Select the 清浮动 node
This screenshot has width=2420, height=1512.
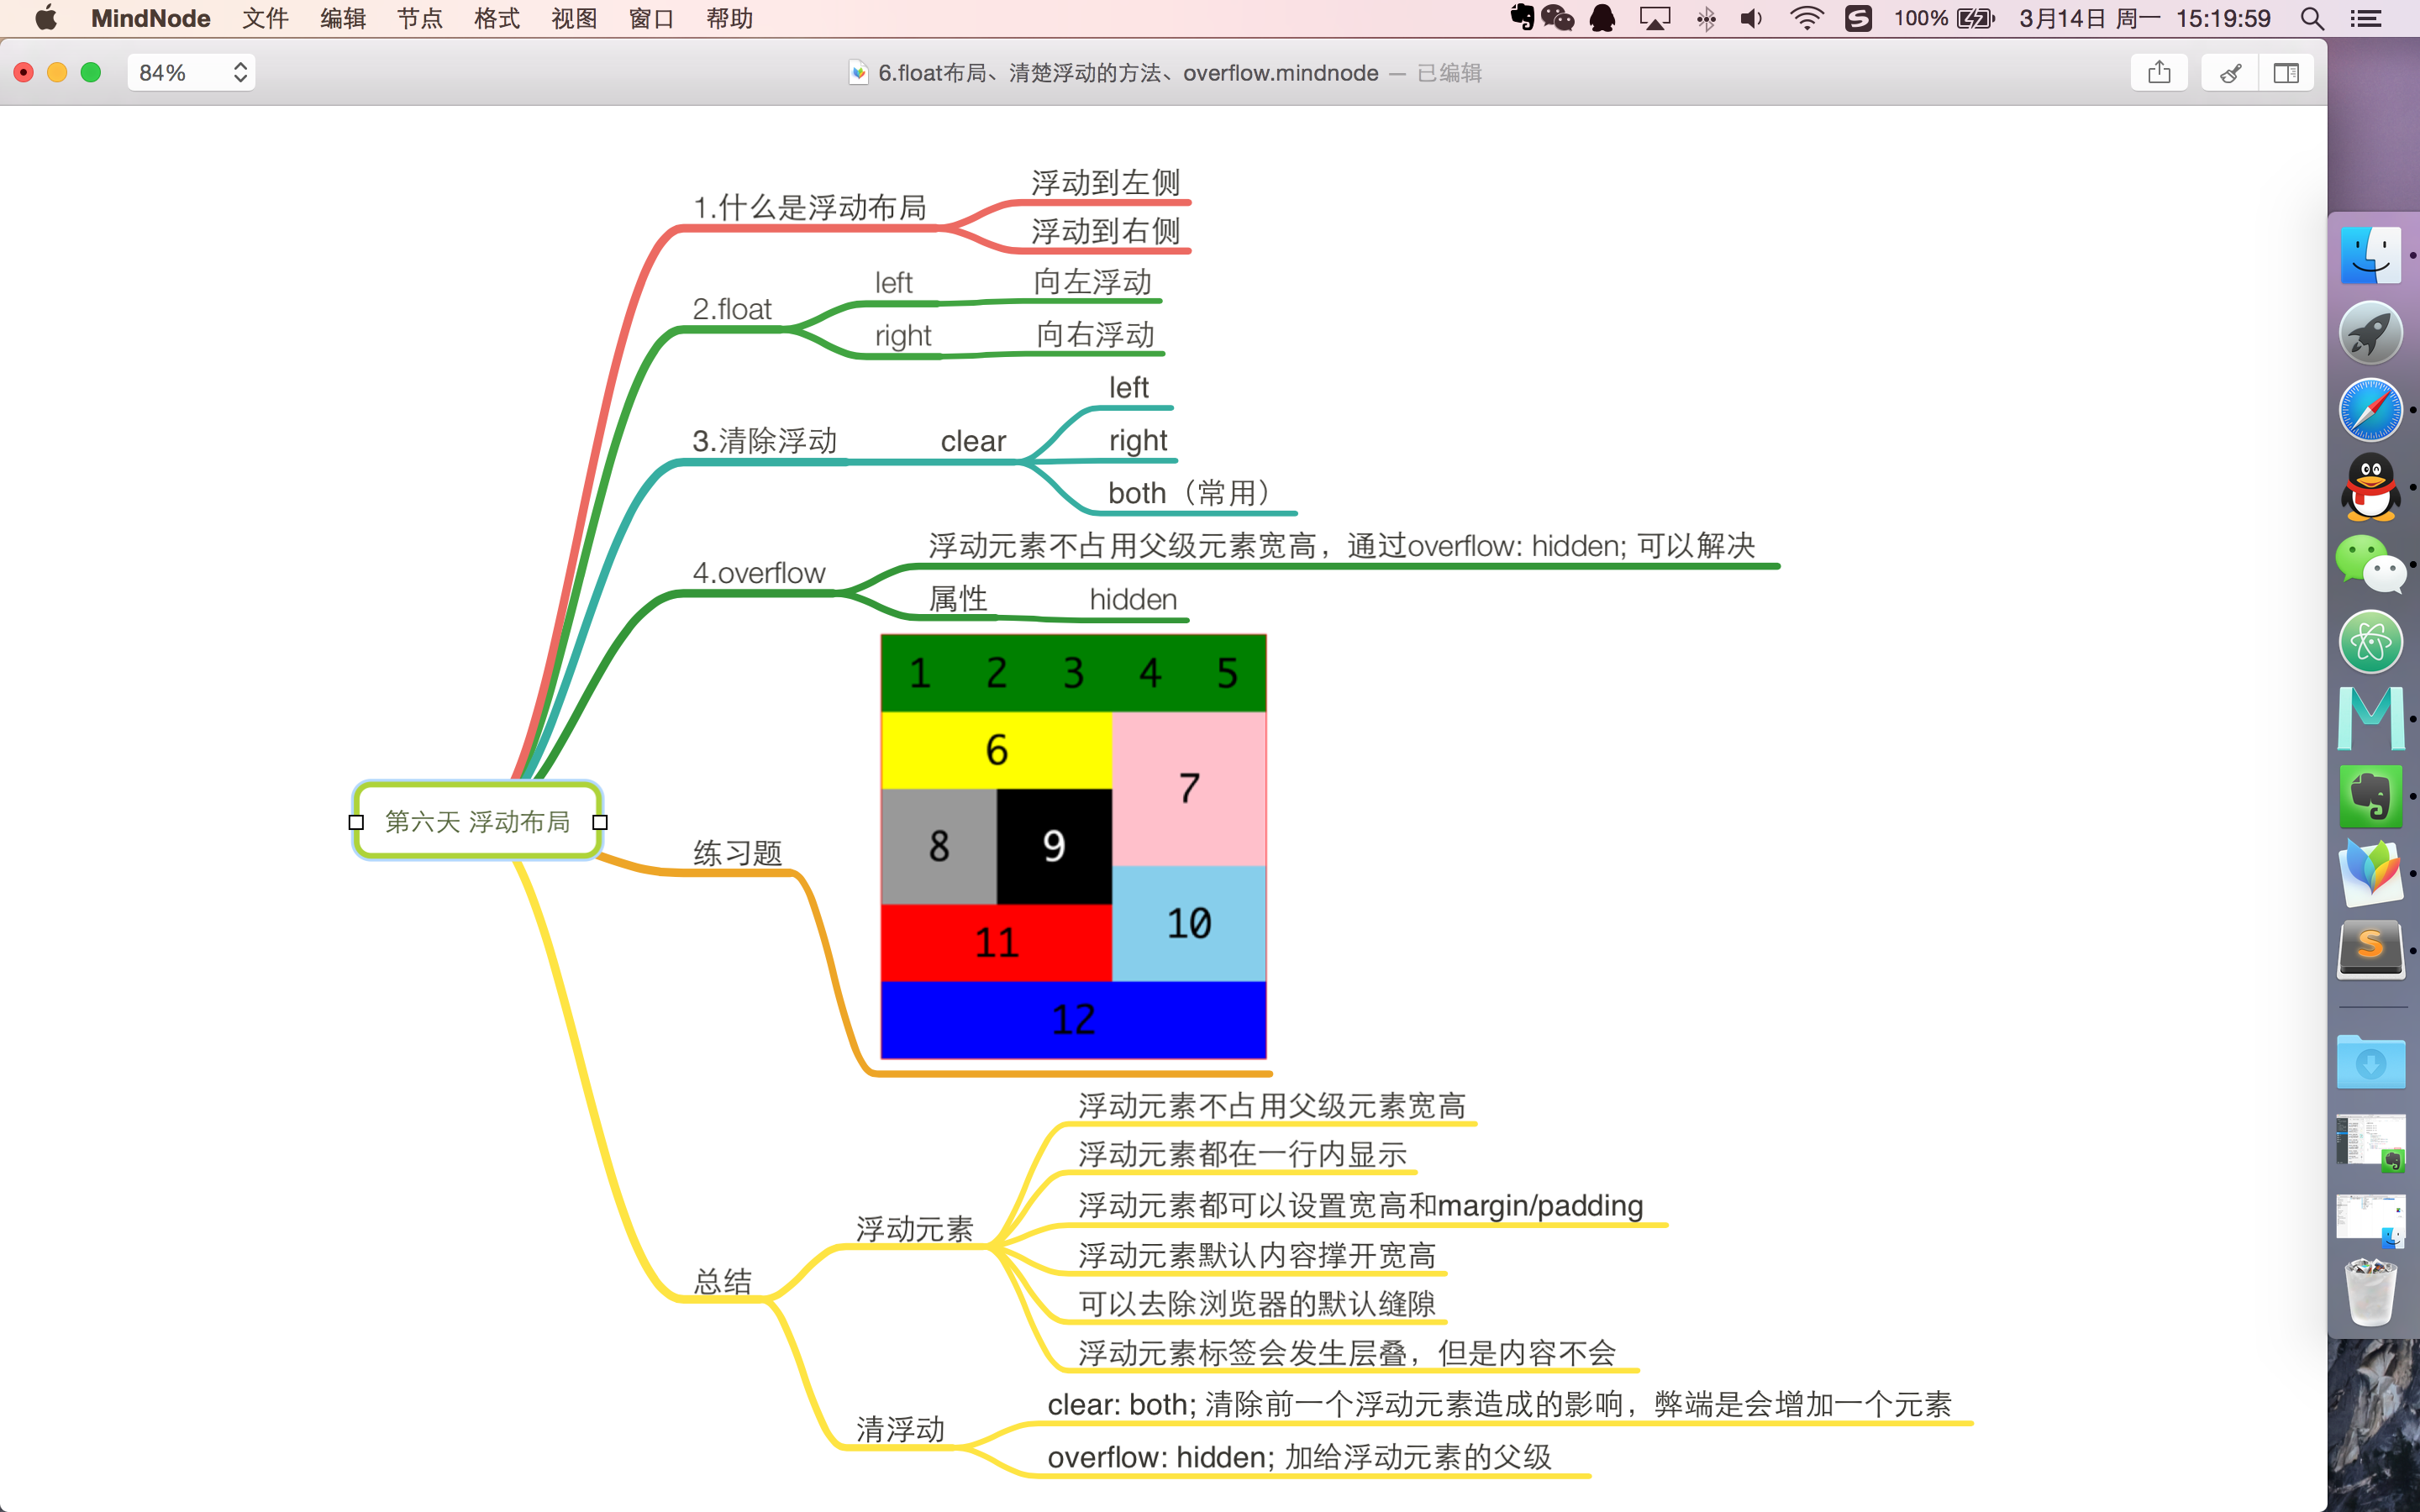[x=900, y=1429]
